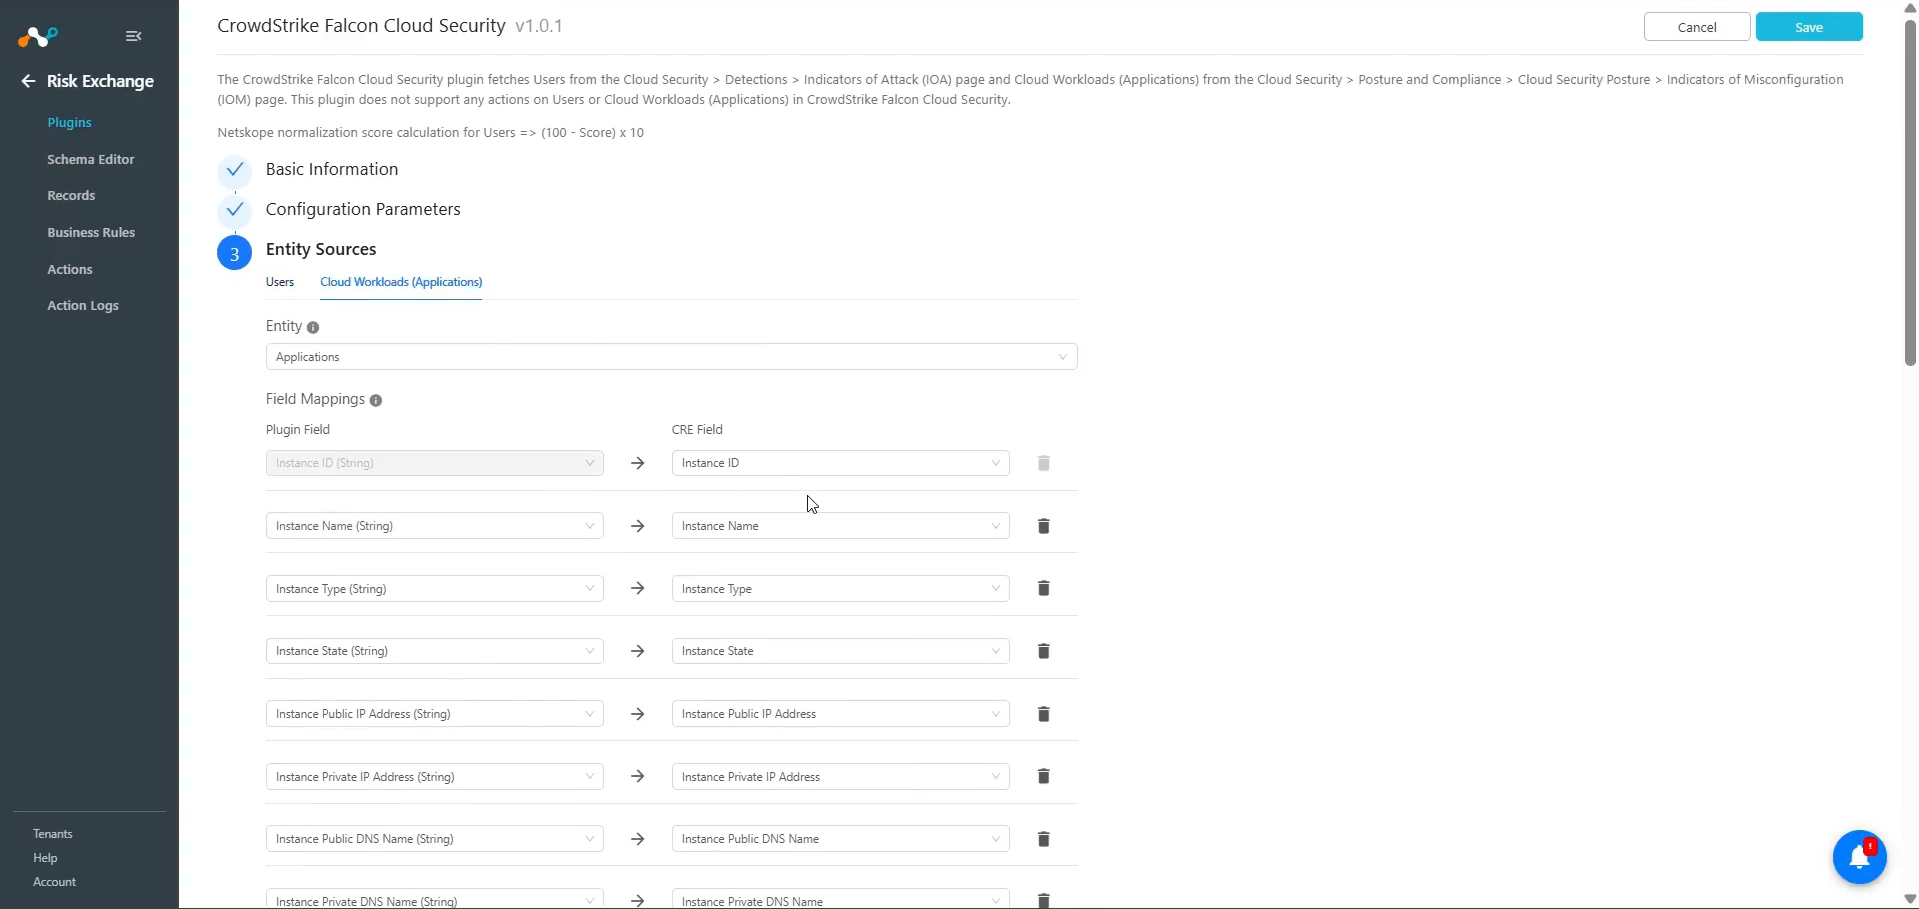Viewport: 1919px width, 909px height.
Task: Collapse the sidebar with the menu toggle icon
Action: pos(133,36)
